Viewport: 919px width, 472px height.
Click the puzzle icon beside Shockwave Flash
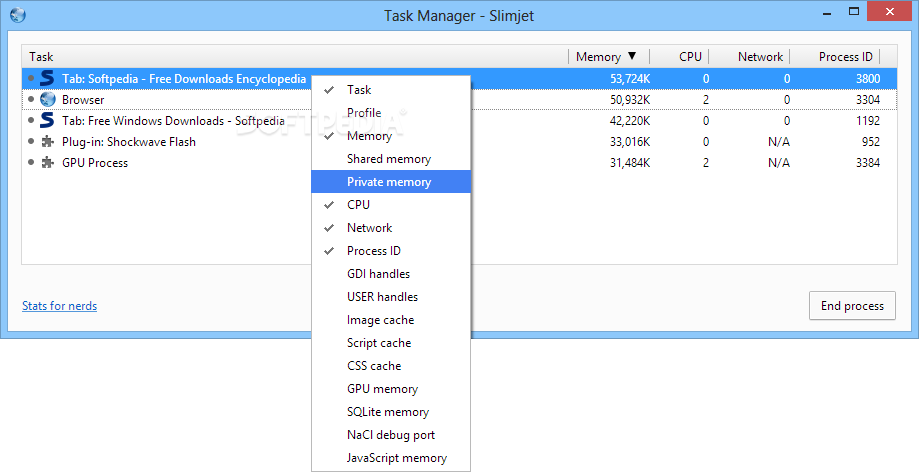47,142
